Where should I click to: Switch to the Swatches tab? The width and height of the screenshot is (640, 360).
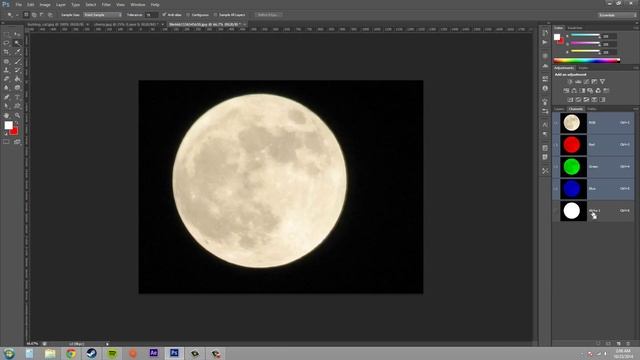(x=575, y=28)
